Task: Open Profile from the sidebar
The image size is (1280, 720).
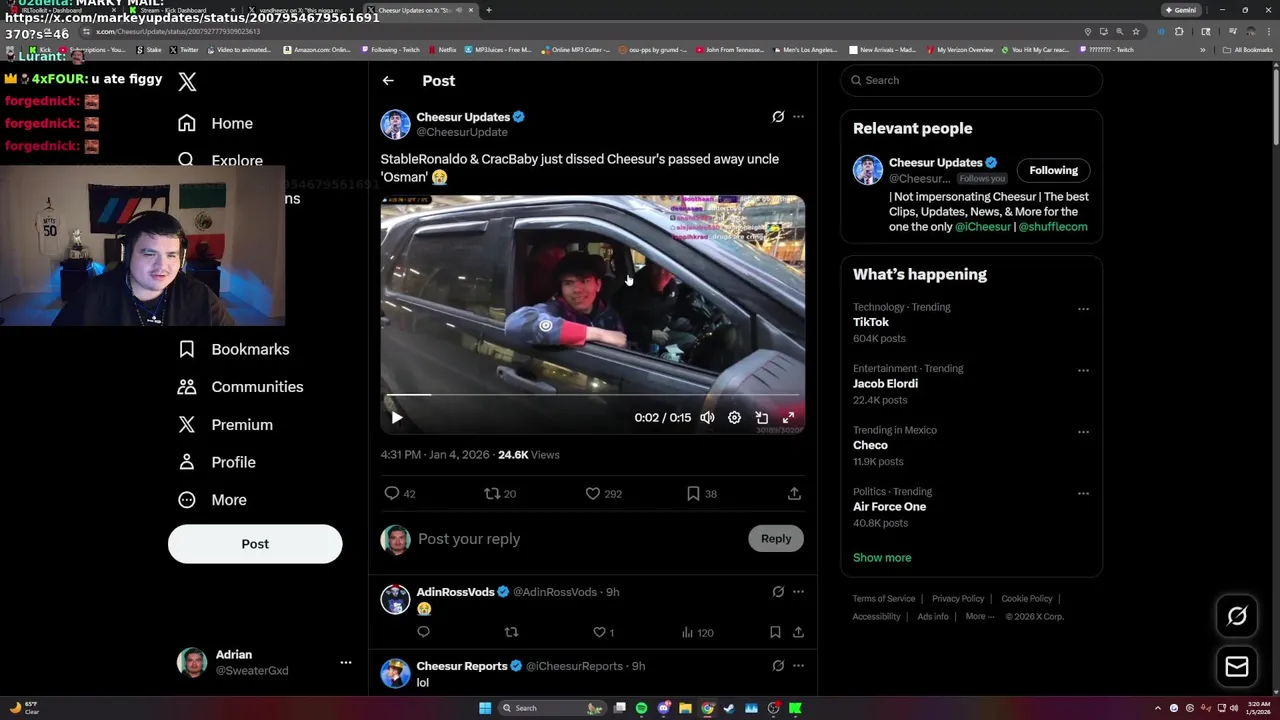Action: (216, 462)
